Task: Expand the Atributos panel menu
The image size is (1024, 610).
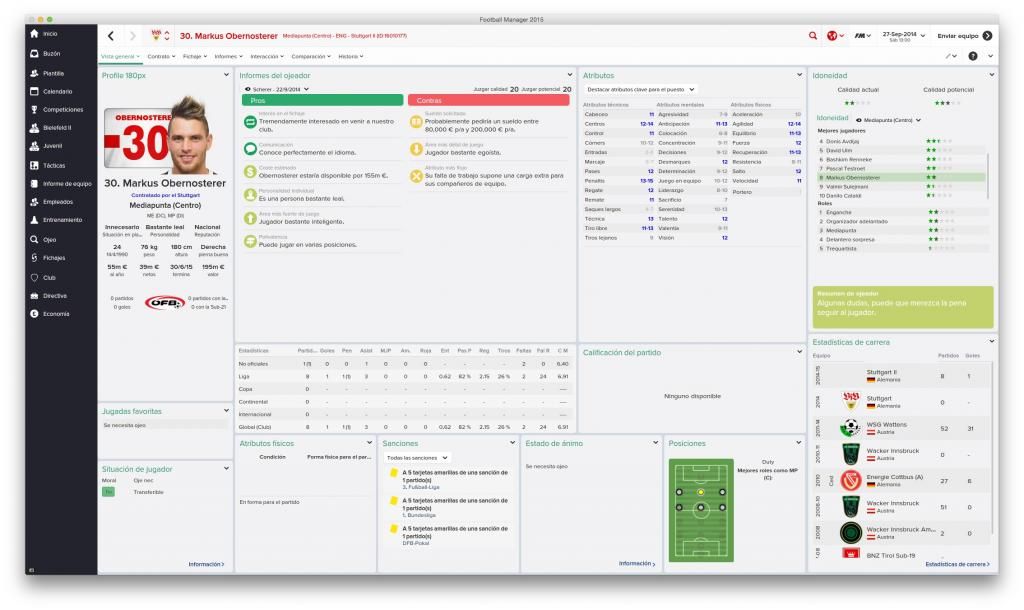Action: (799, 75)
